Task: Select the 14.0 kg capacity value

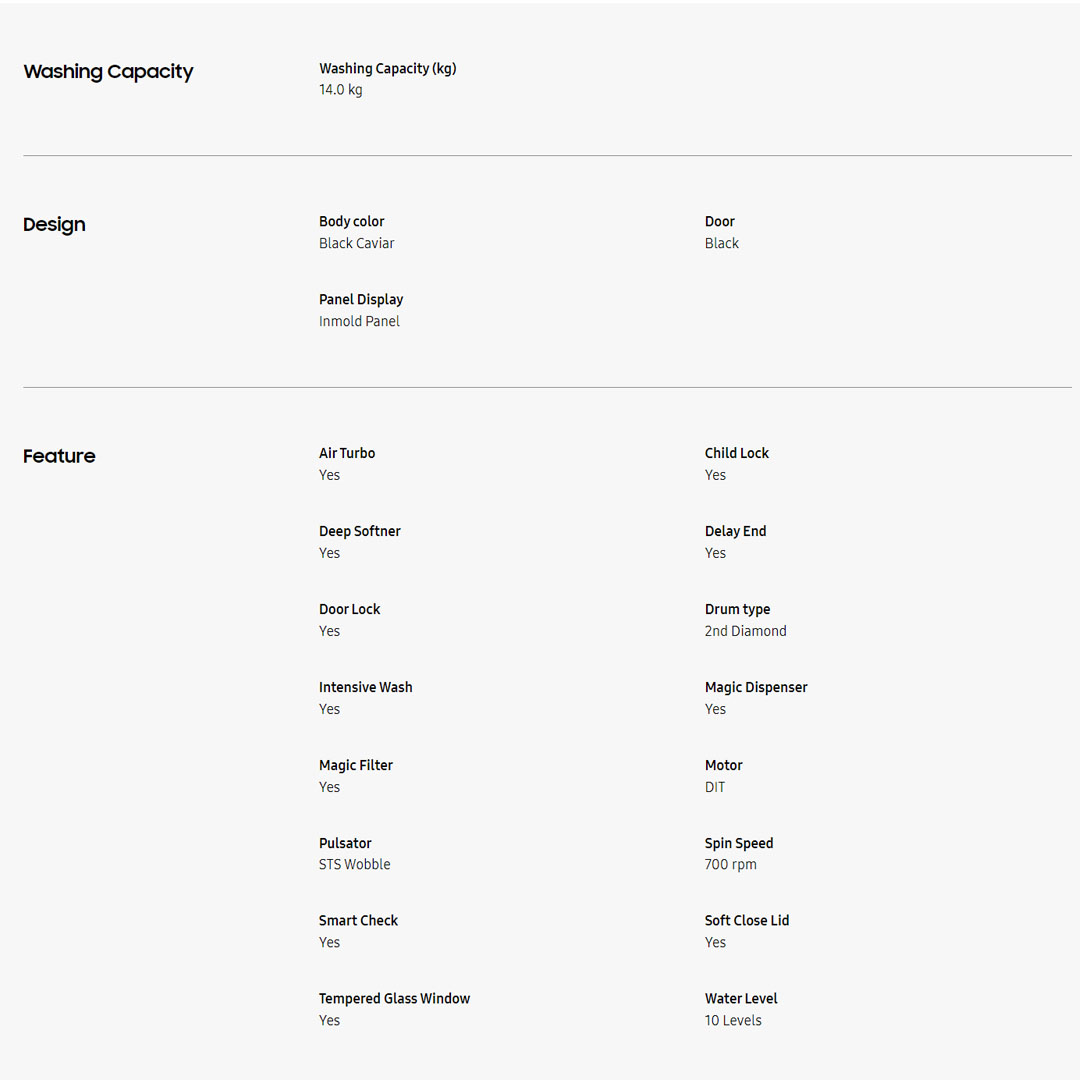Action: click(341, 90)
